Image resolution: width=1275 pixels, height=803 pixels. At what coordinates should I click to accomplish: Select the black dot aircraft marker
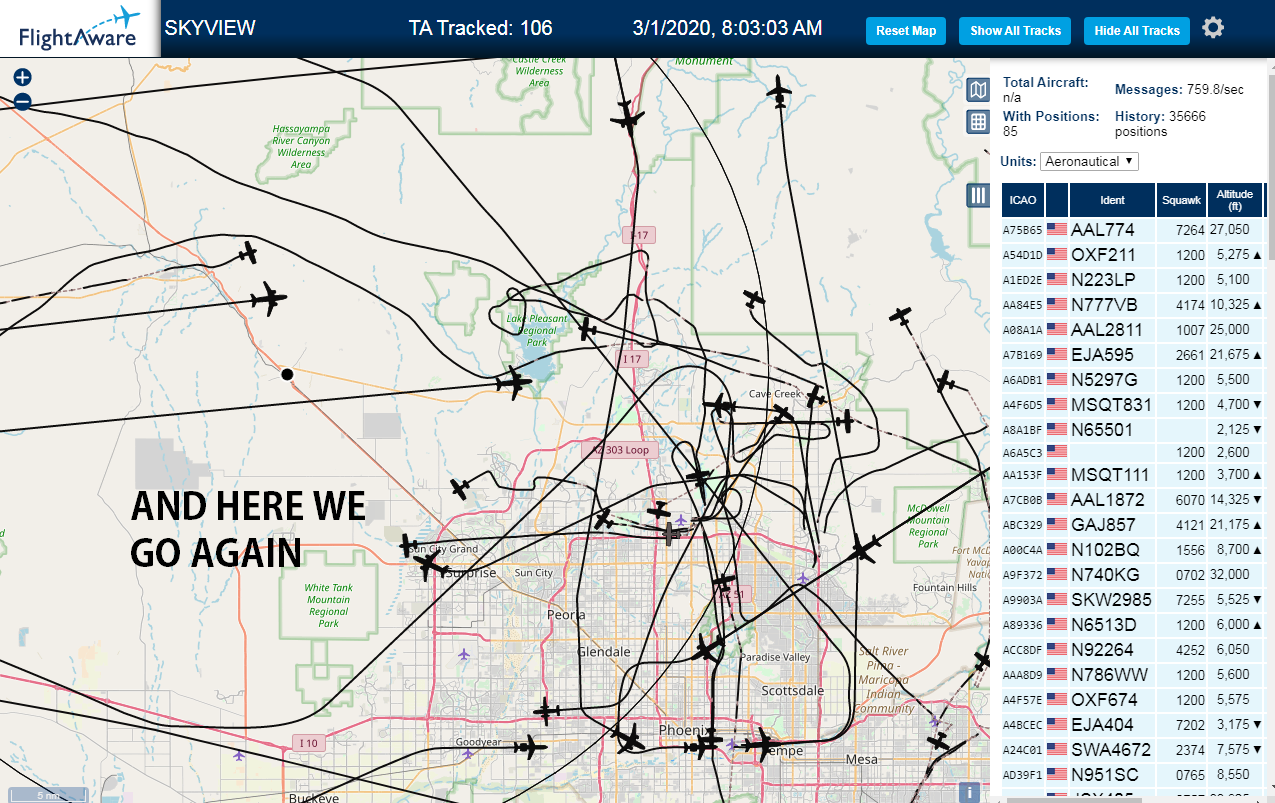point(287,374)
